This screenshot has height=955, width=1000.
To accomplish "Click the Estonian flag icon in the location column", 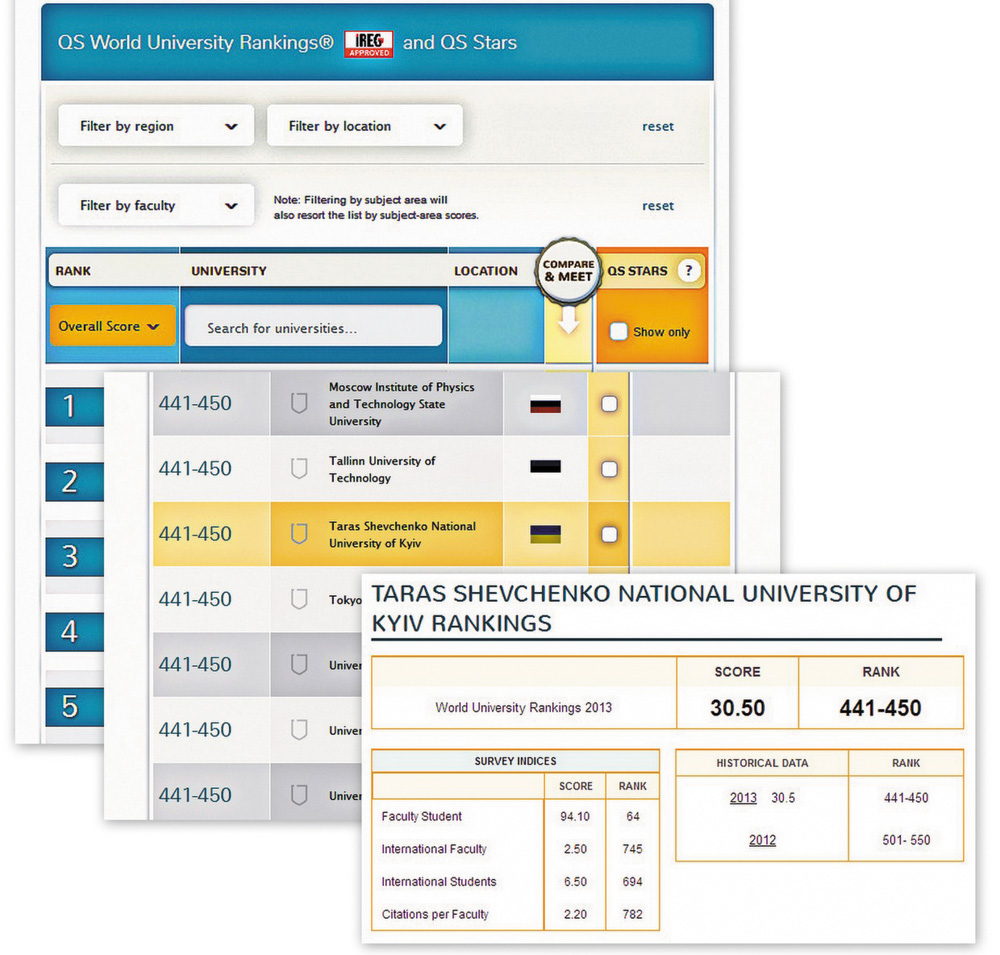I will (x=545, y=468).
